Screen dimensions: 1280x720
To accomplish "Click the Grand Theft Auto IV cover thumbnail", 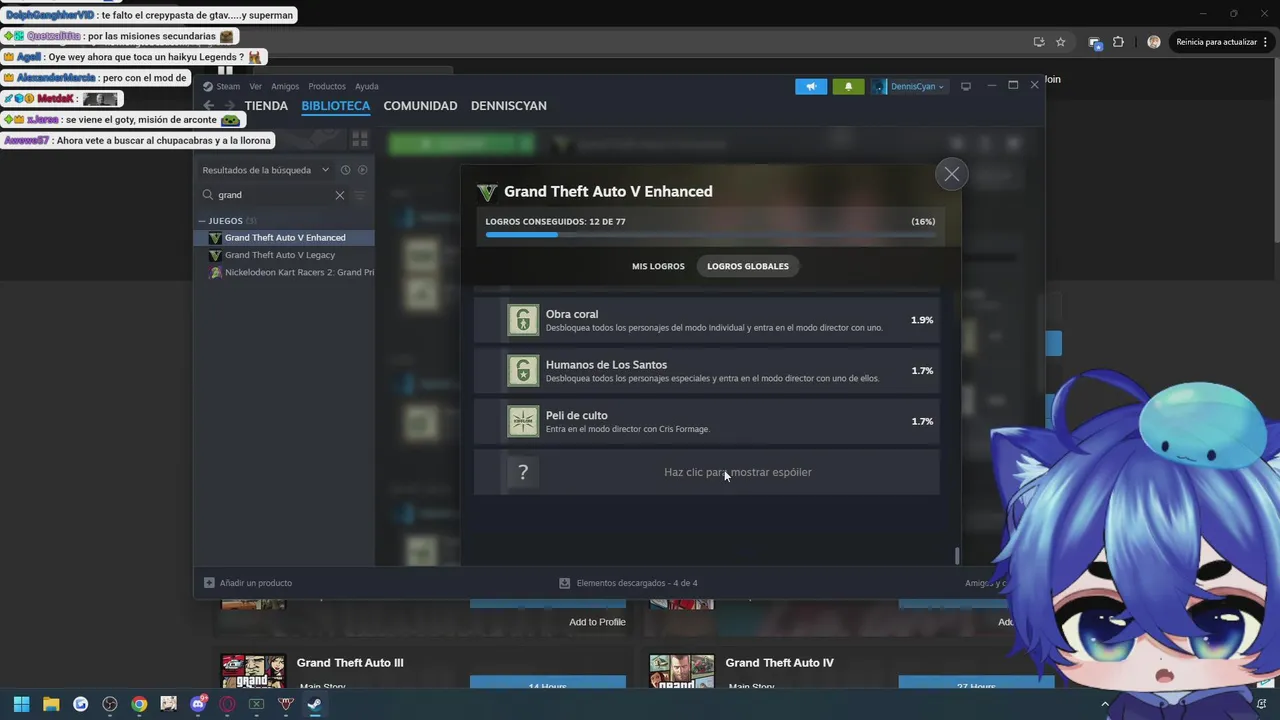I will click(682, 672).
